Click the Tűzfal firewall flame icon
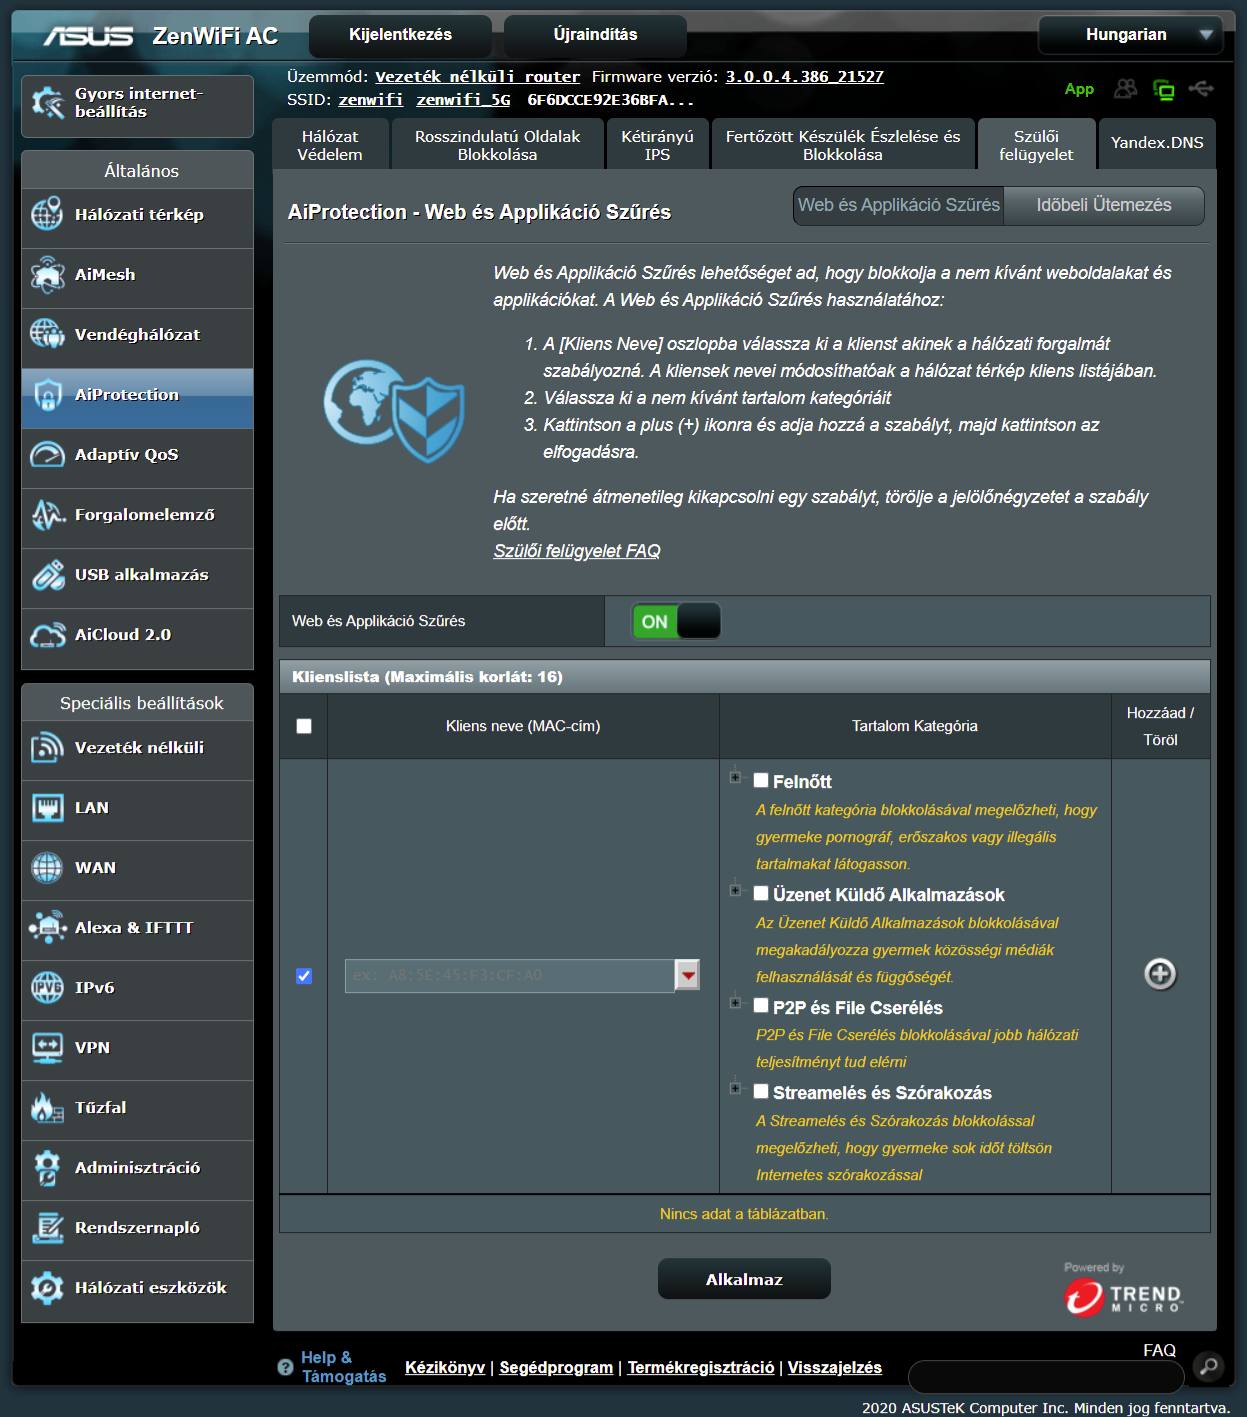Screen dimensions: 1247x1417 47,1108
